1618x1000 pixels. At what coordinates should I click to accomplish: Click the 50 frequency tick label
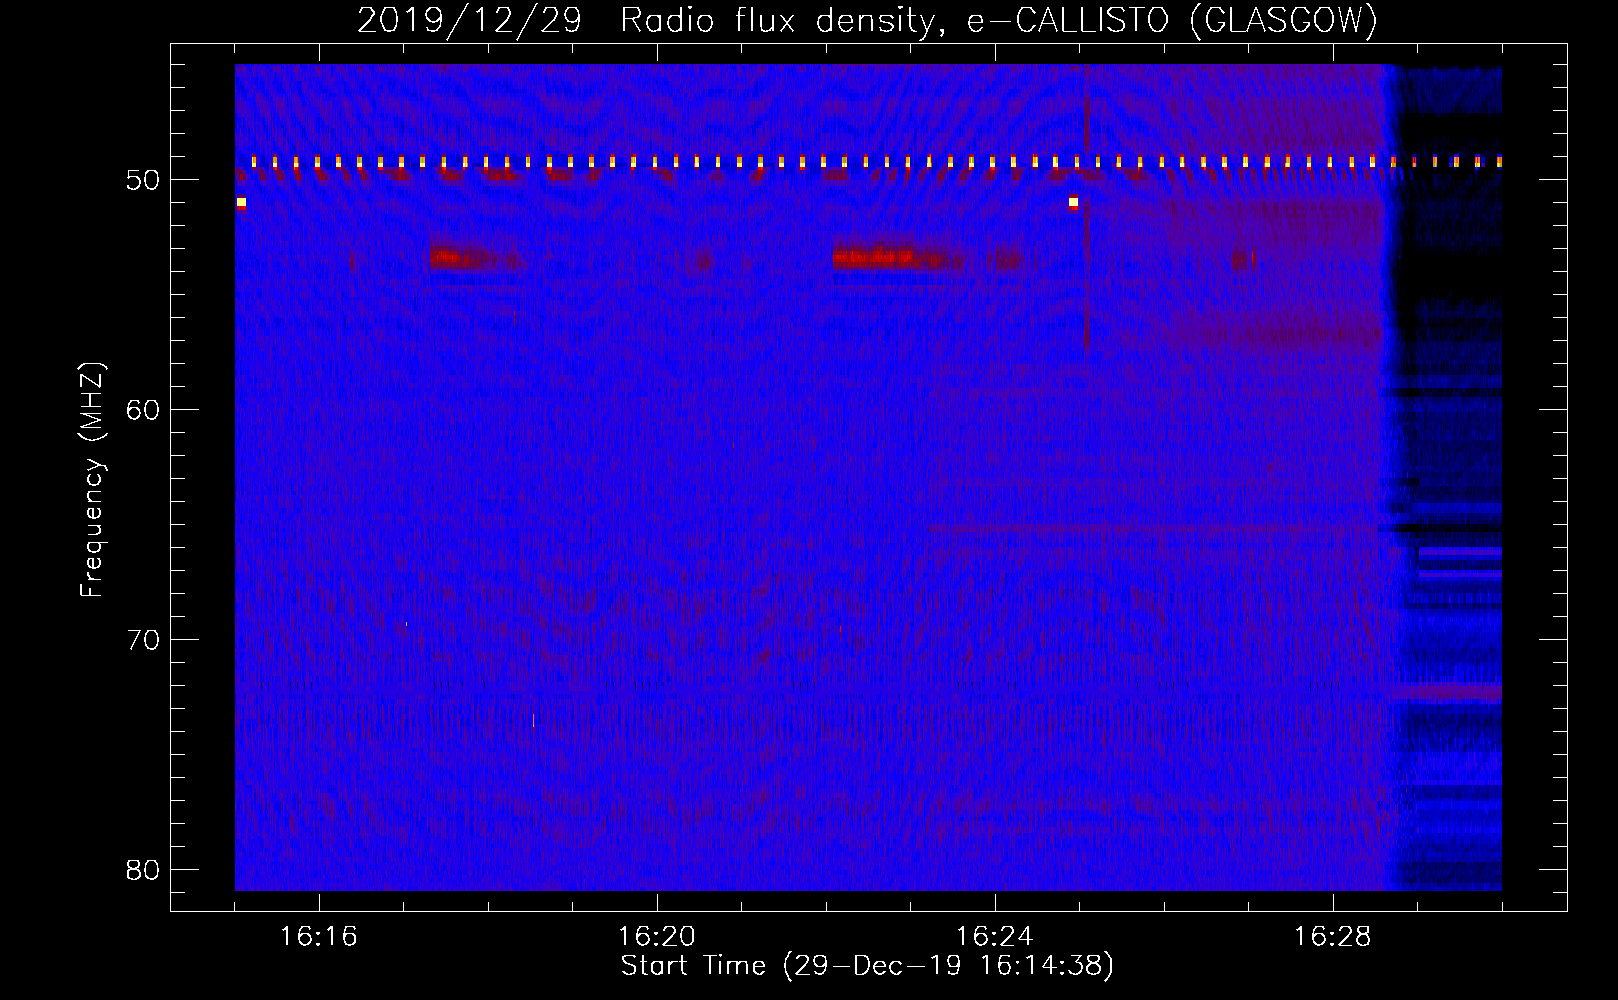pos(143,180)
